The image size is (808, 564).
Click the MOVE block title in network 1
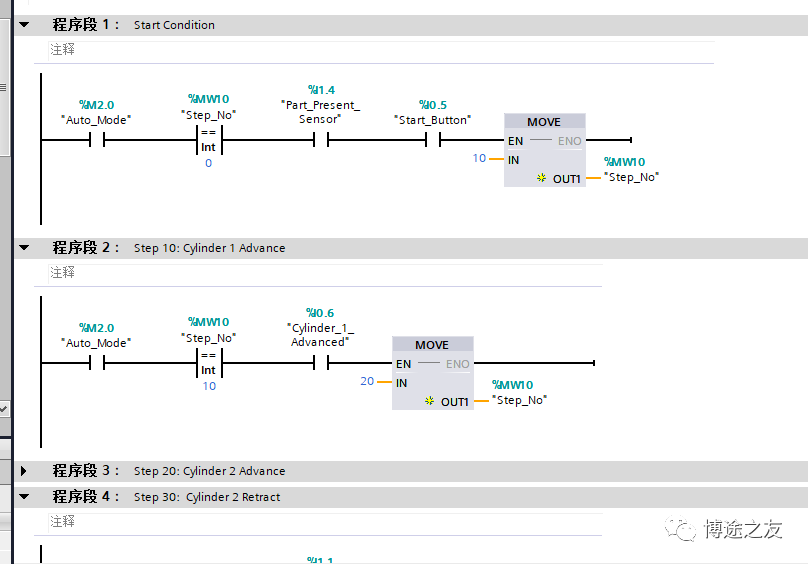pyautogui.click(x=544, y=122)
